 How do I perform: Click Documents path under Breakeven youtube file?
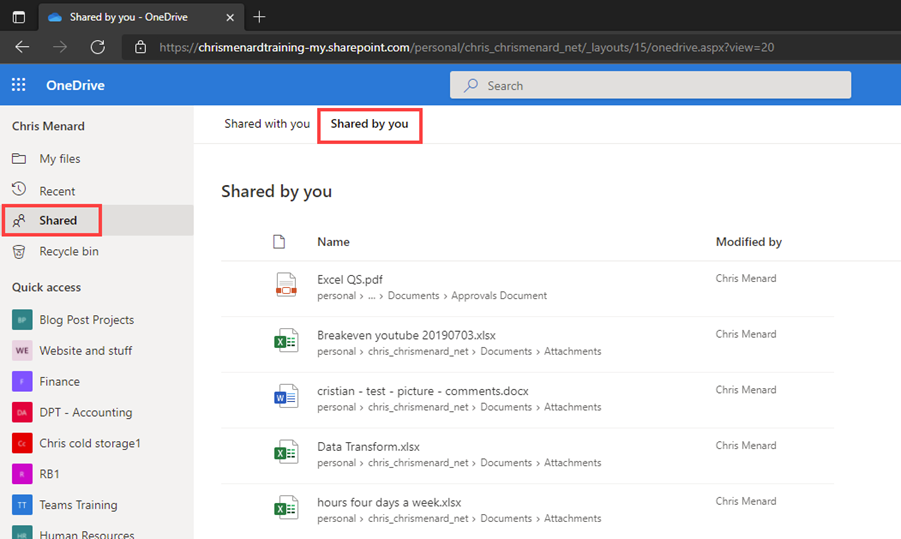tap(506, 351)
